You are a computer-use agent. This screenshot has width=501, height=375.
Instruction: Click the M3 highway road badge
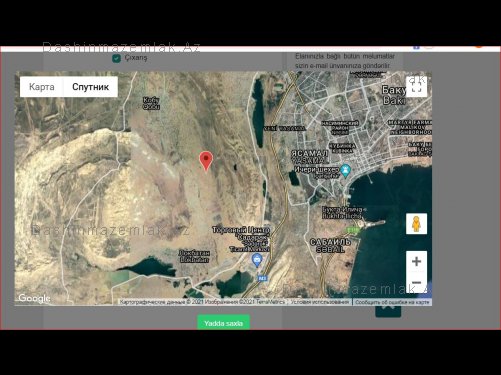coord(263,278)
